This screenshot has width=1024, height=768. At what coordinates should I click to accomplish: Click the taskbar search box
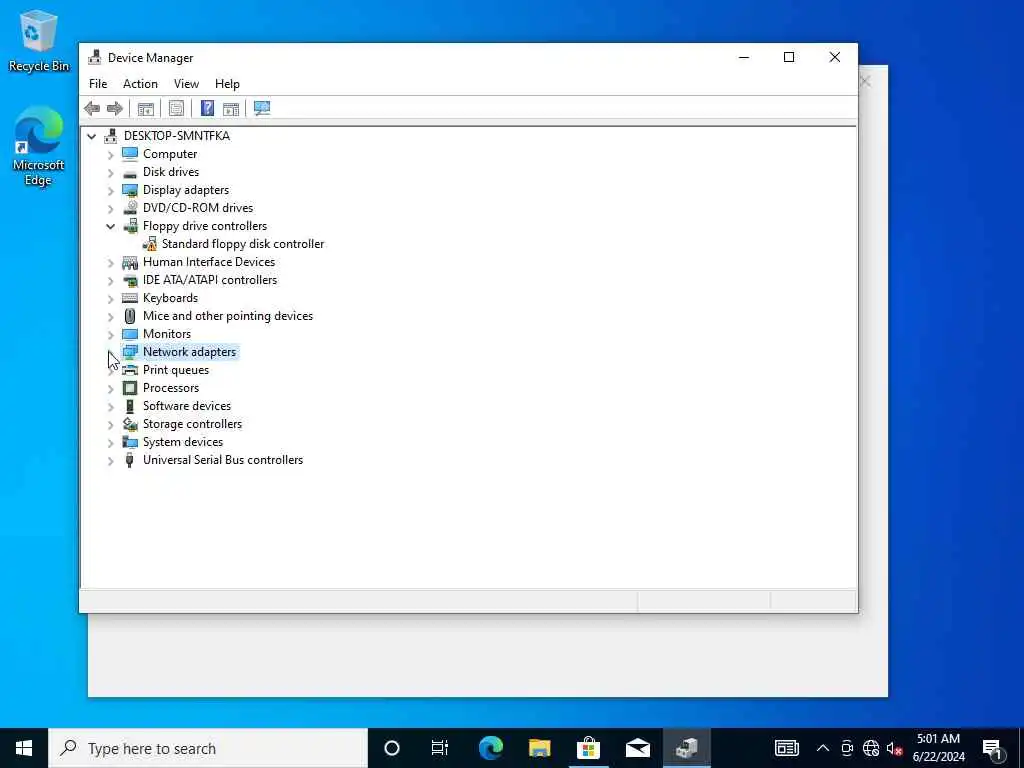point(208,748)
